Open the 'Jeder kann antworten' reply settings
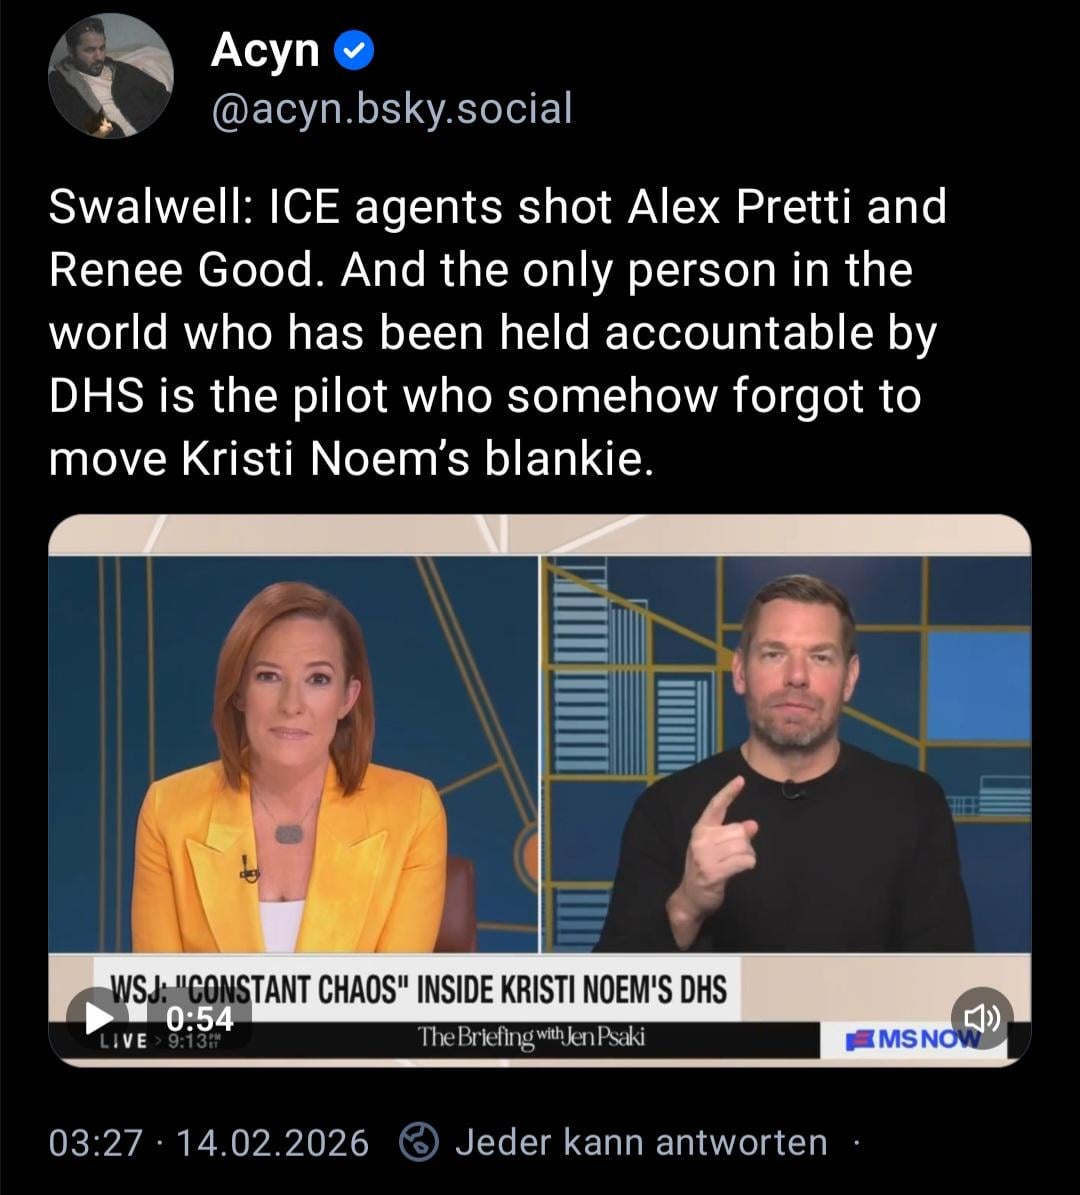 pos(641,1142)
